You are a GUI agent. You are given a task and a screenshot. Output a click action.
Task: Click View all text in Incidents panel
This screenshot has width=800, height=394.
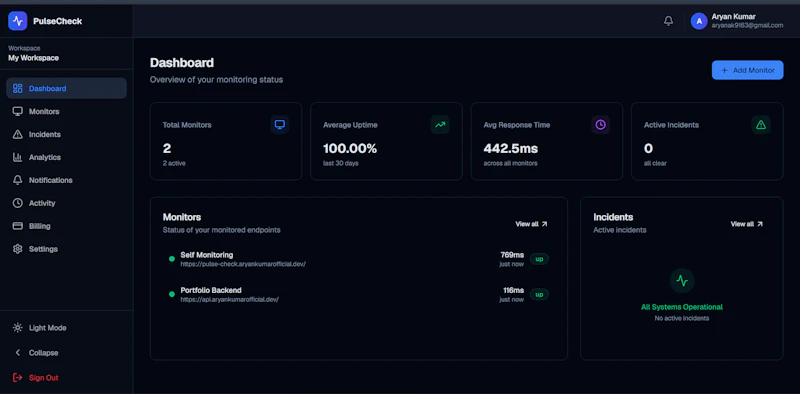pyautogui.click(x=742, y=224)
